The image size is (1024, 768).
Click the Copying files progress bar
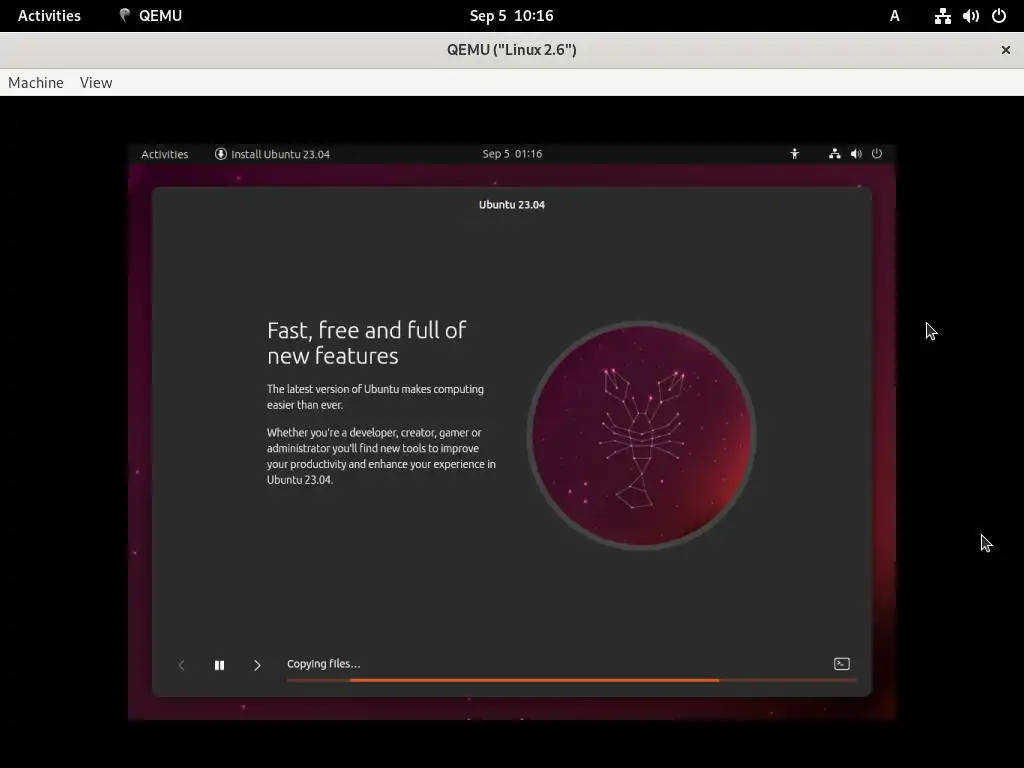coord(571,680)
